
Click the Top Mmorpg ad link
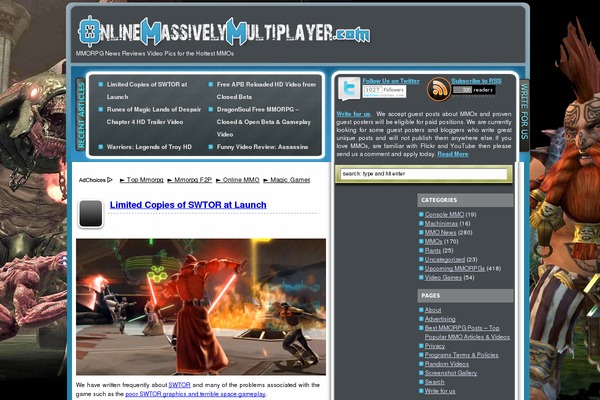tap(142, 180)
